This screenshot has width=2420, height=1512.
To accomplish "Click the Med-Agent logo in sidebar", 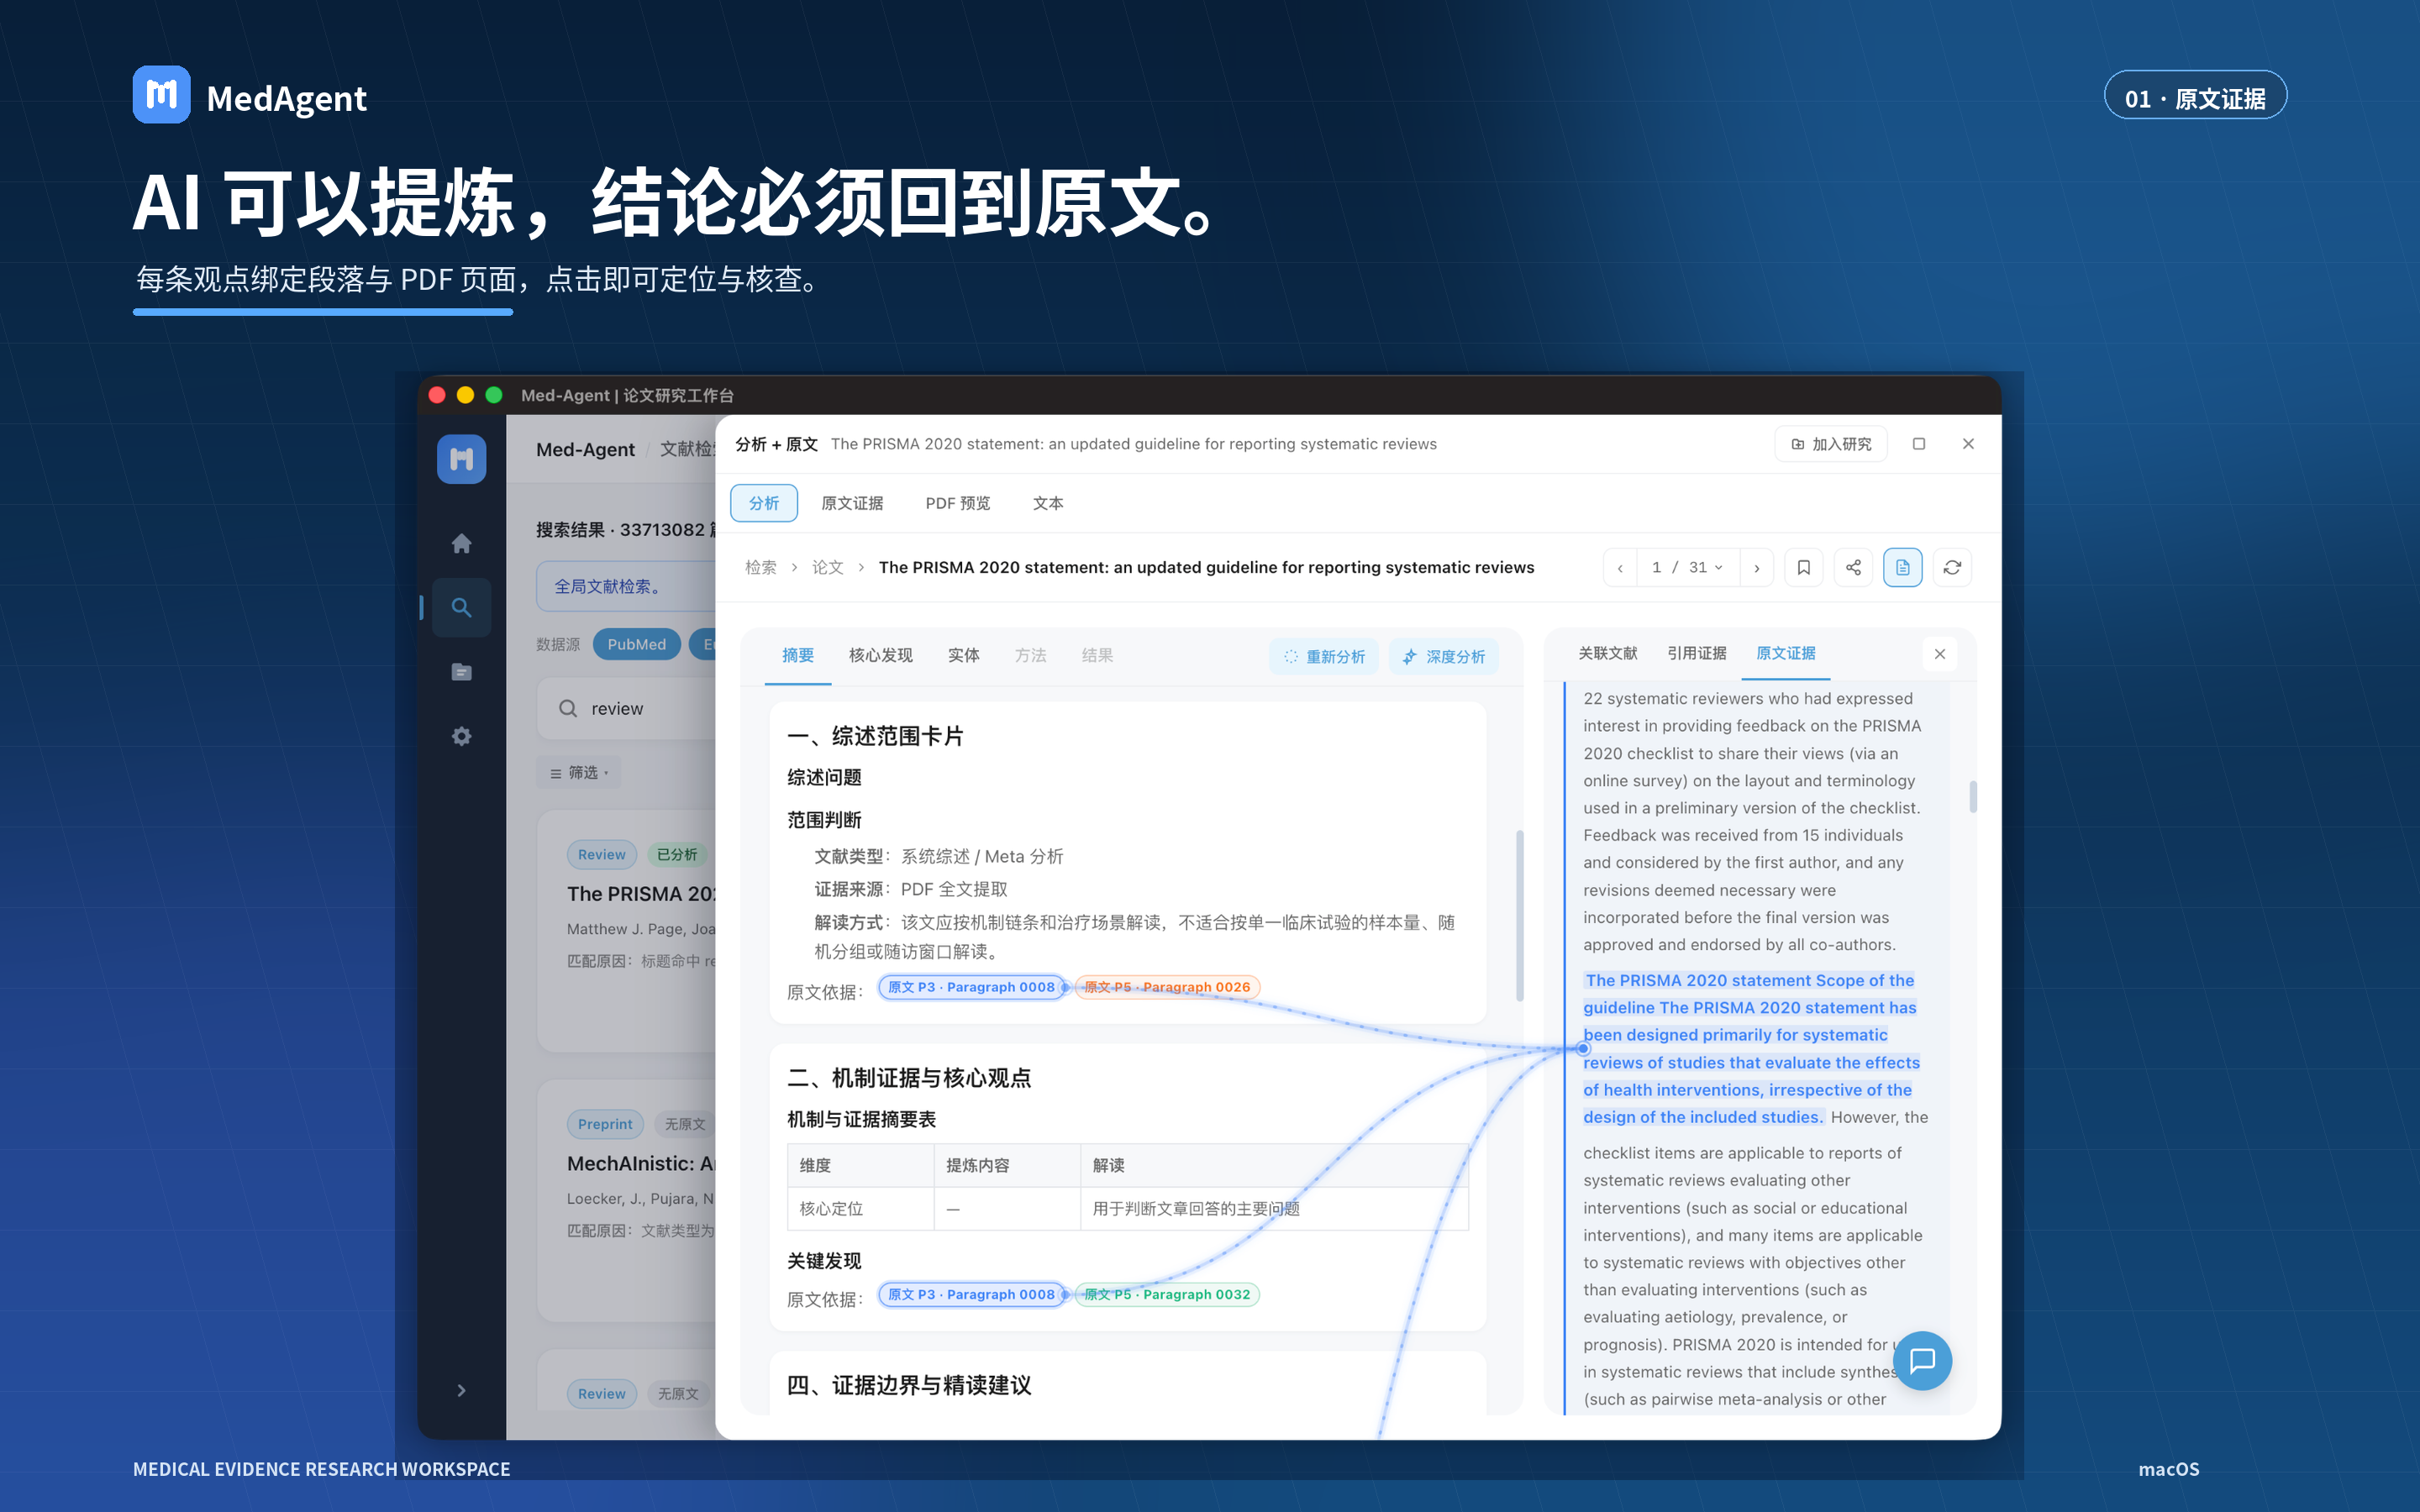I will [461, 459].
